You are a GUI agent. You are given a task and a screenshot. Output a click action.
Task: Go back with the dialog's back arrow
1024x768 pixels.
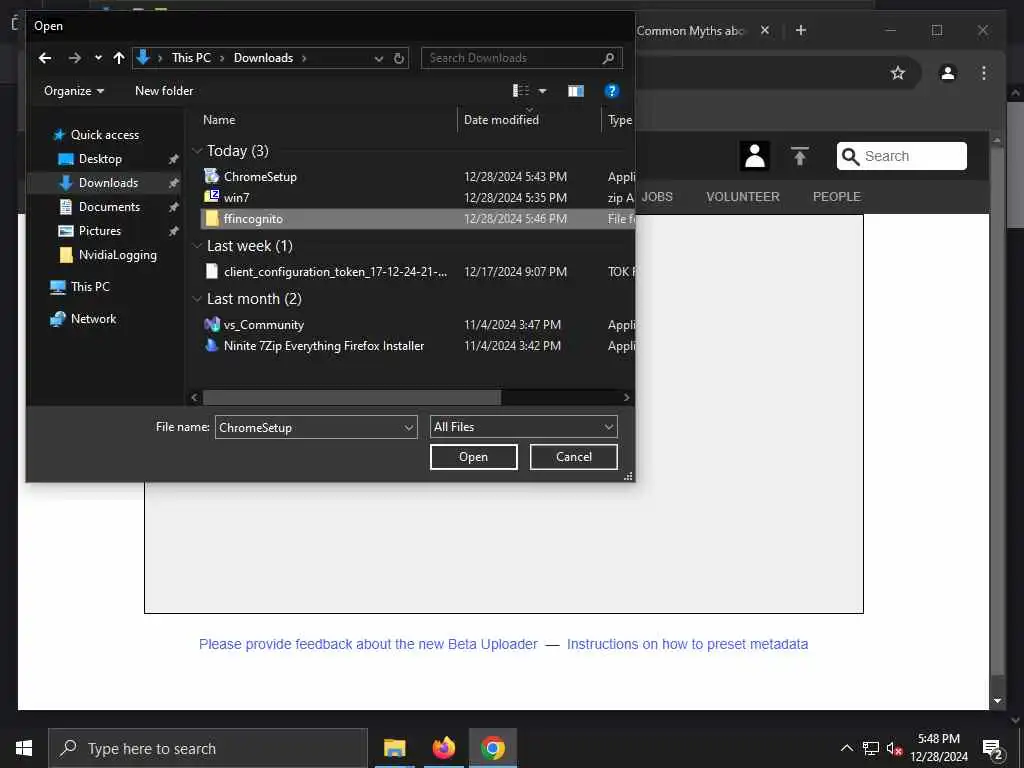[x=44, y=58]
